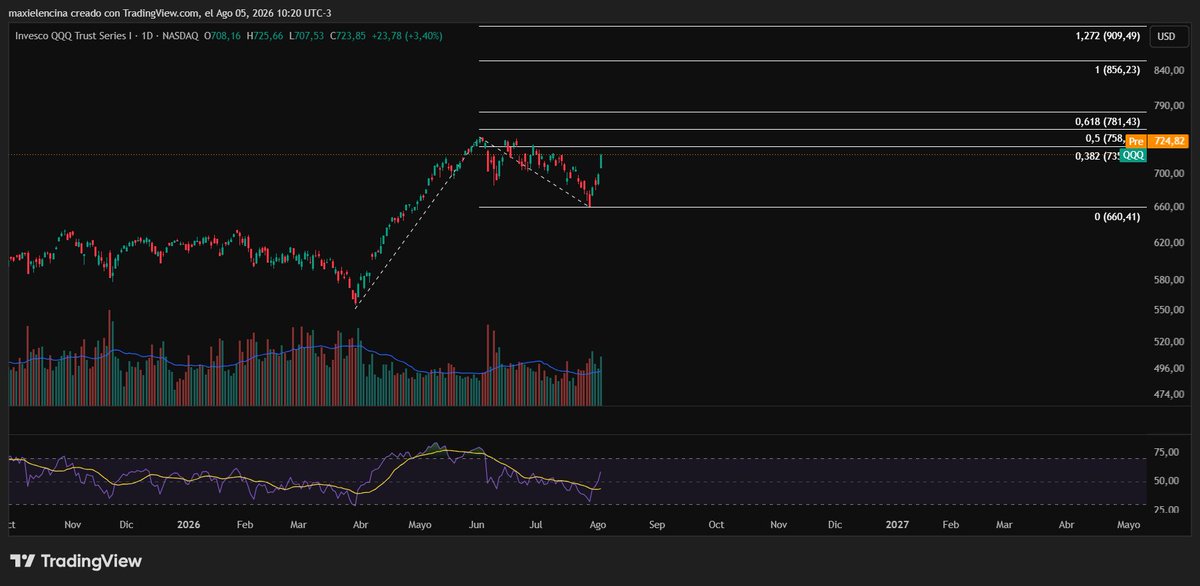Click the Jul label on time axis
1200x586 pixels.
pos(535,523)
